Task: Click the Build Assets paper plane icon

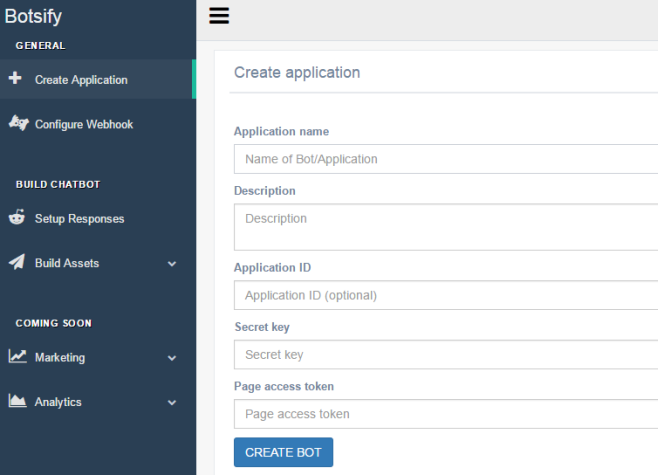Action: coord(17,263)
